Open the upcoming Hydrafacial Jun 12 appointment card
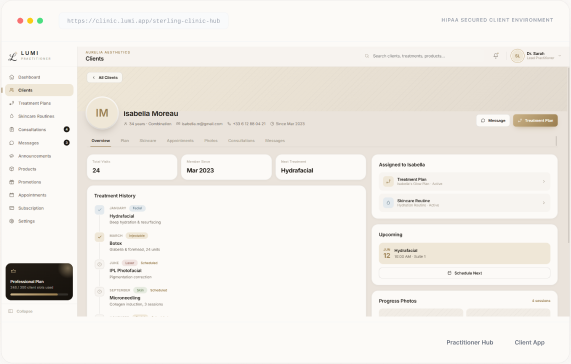Viewport: 571px width, 364px height. click(x=464, y=253)
